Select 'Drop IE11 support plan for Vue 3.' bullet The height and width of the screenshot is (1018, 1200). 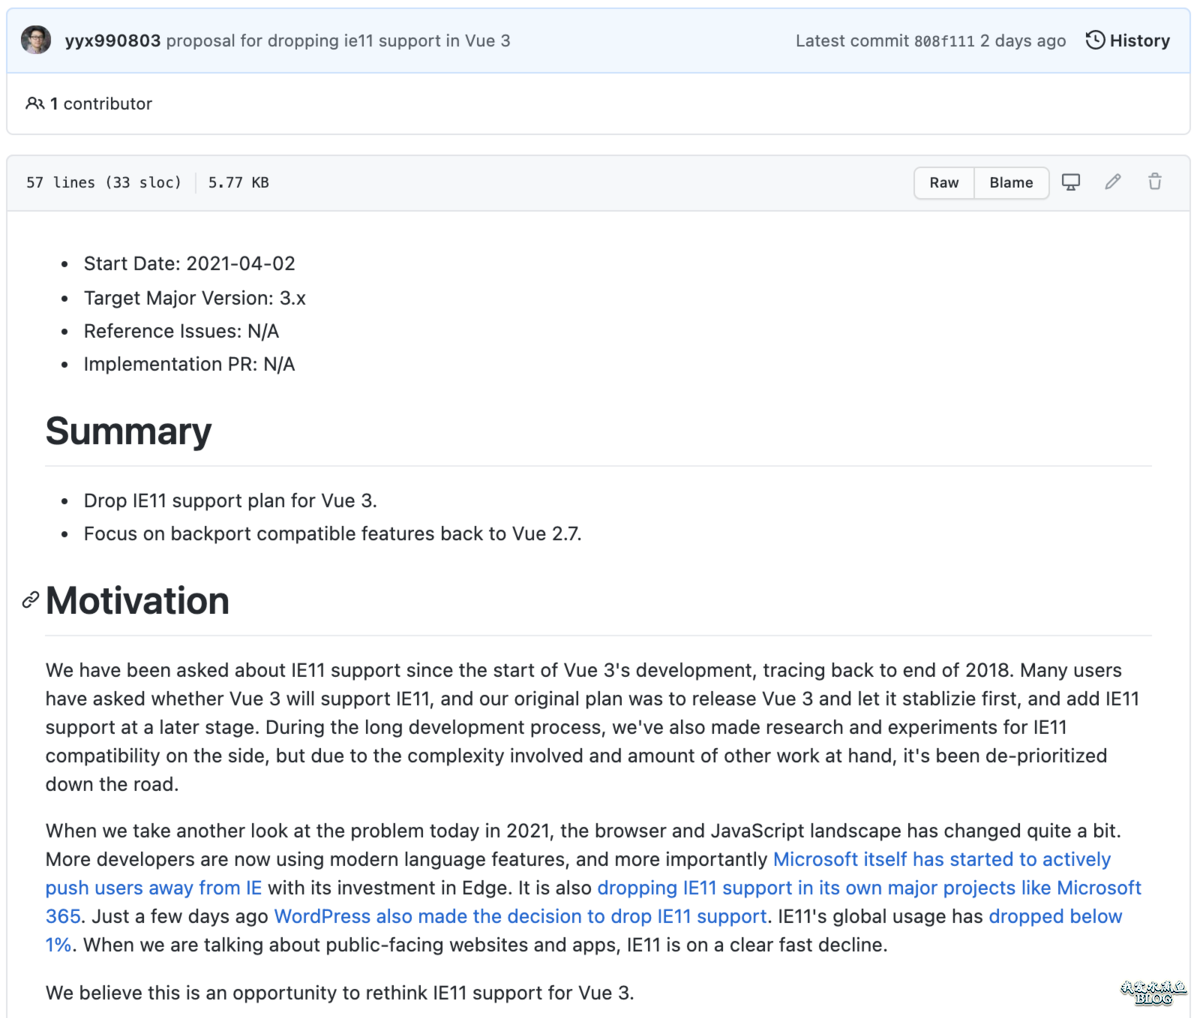[x=230, y=501]
